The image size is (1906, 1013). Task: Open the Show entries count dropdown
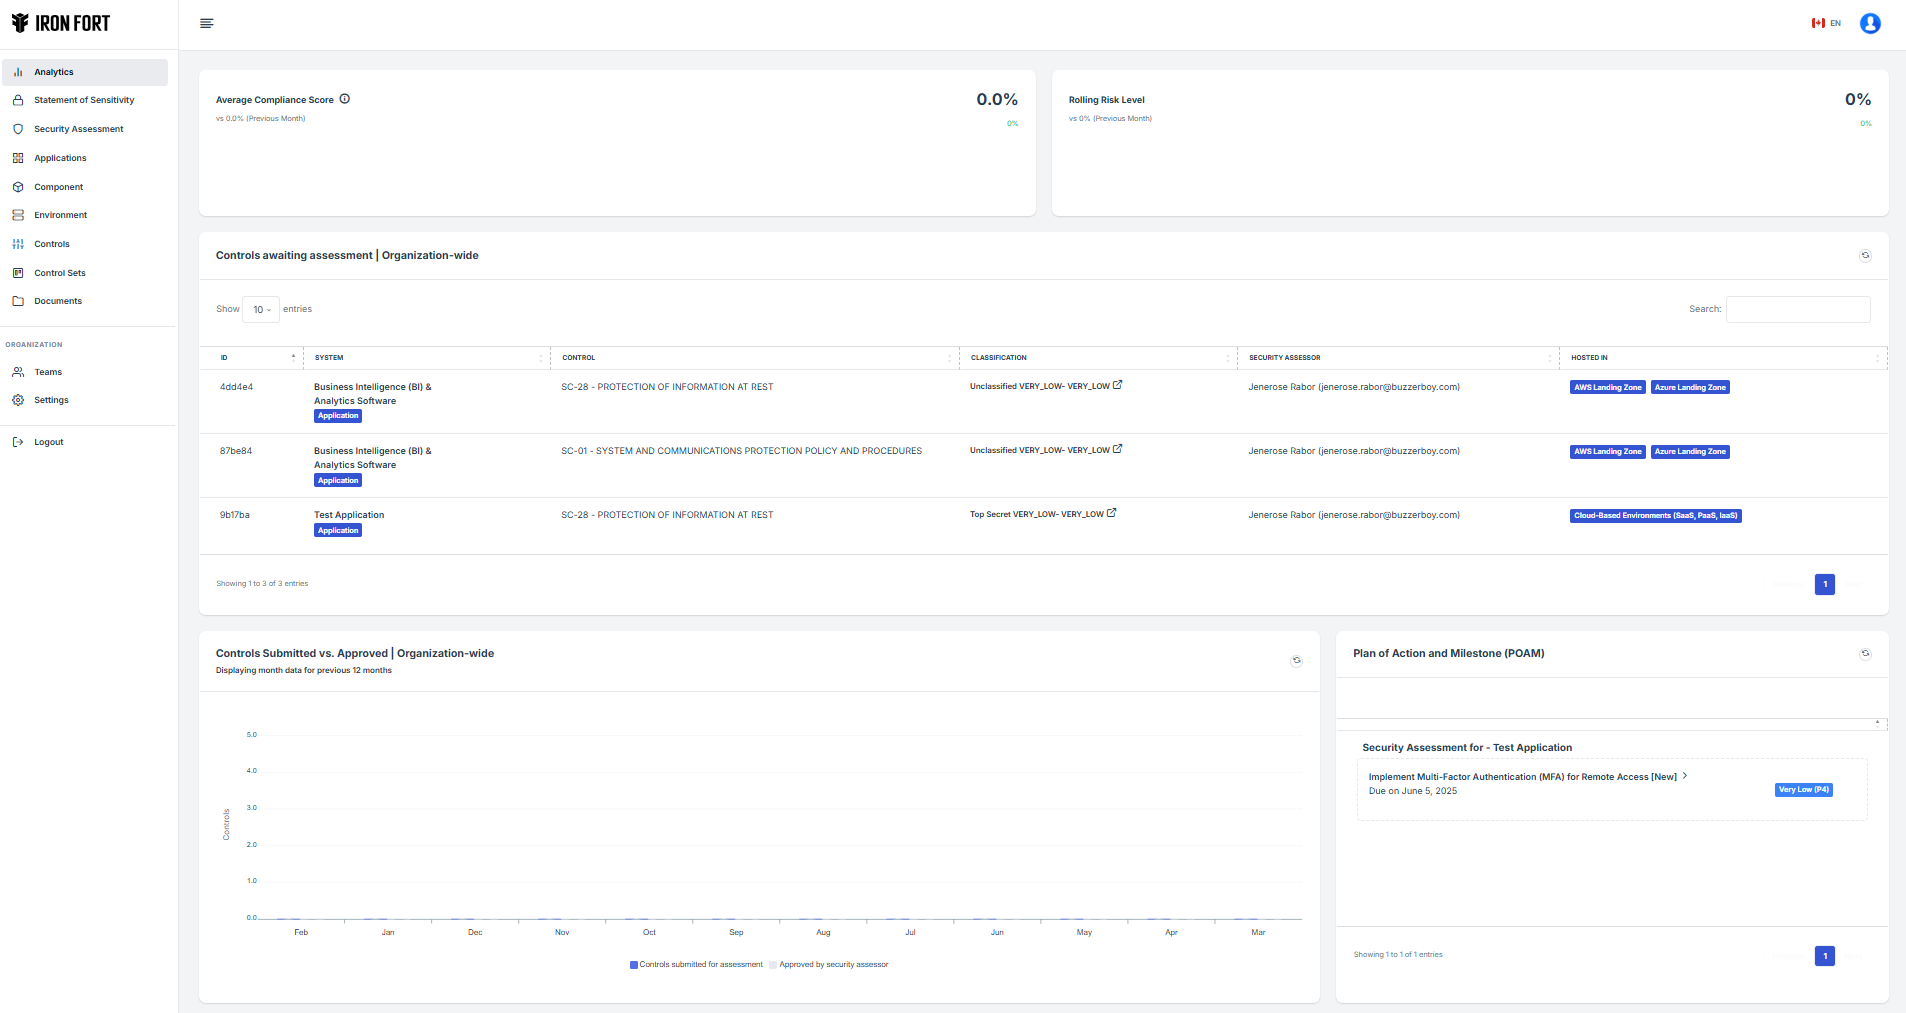pos(261,310)
